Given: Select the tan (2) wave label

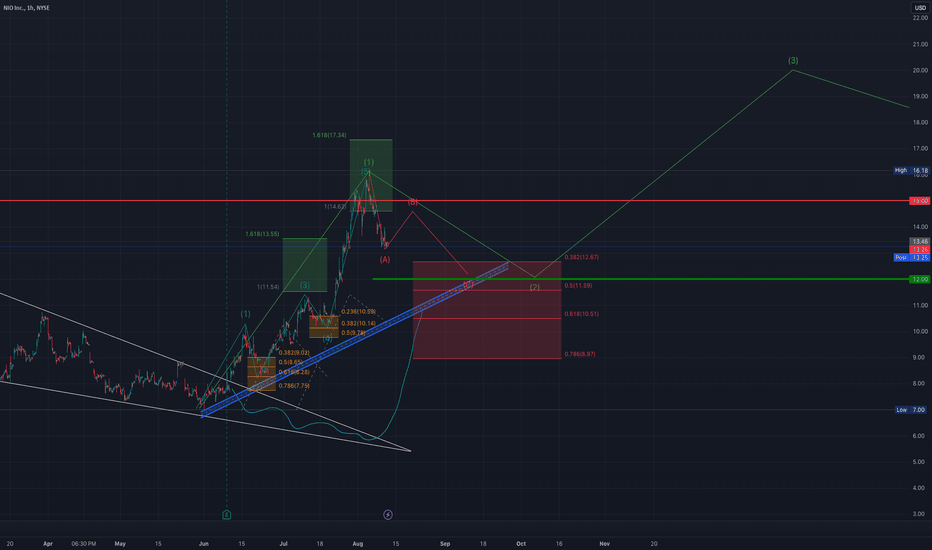Looking at the screenshot, I should 534,287.
